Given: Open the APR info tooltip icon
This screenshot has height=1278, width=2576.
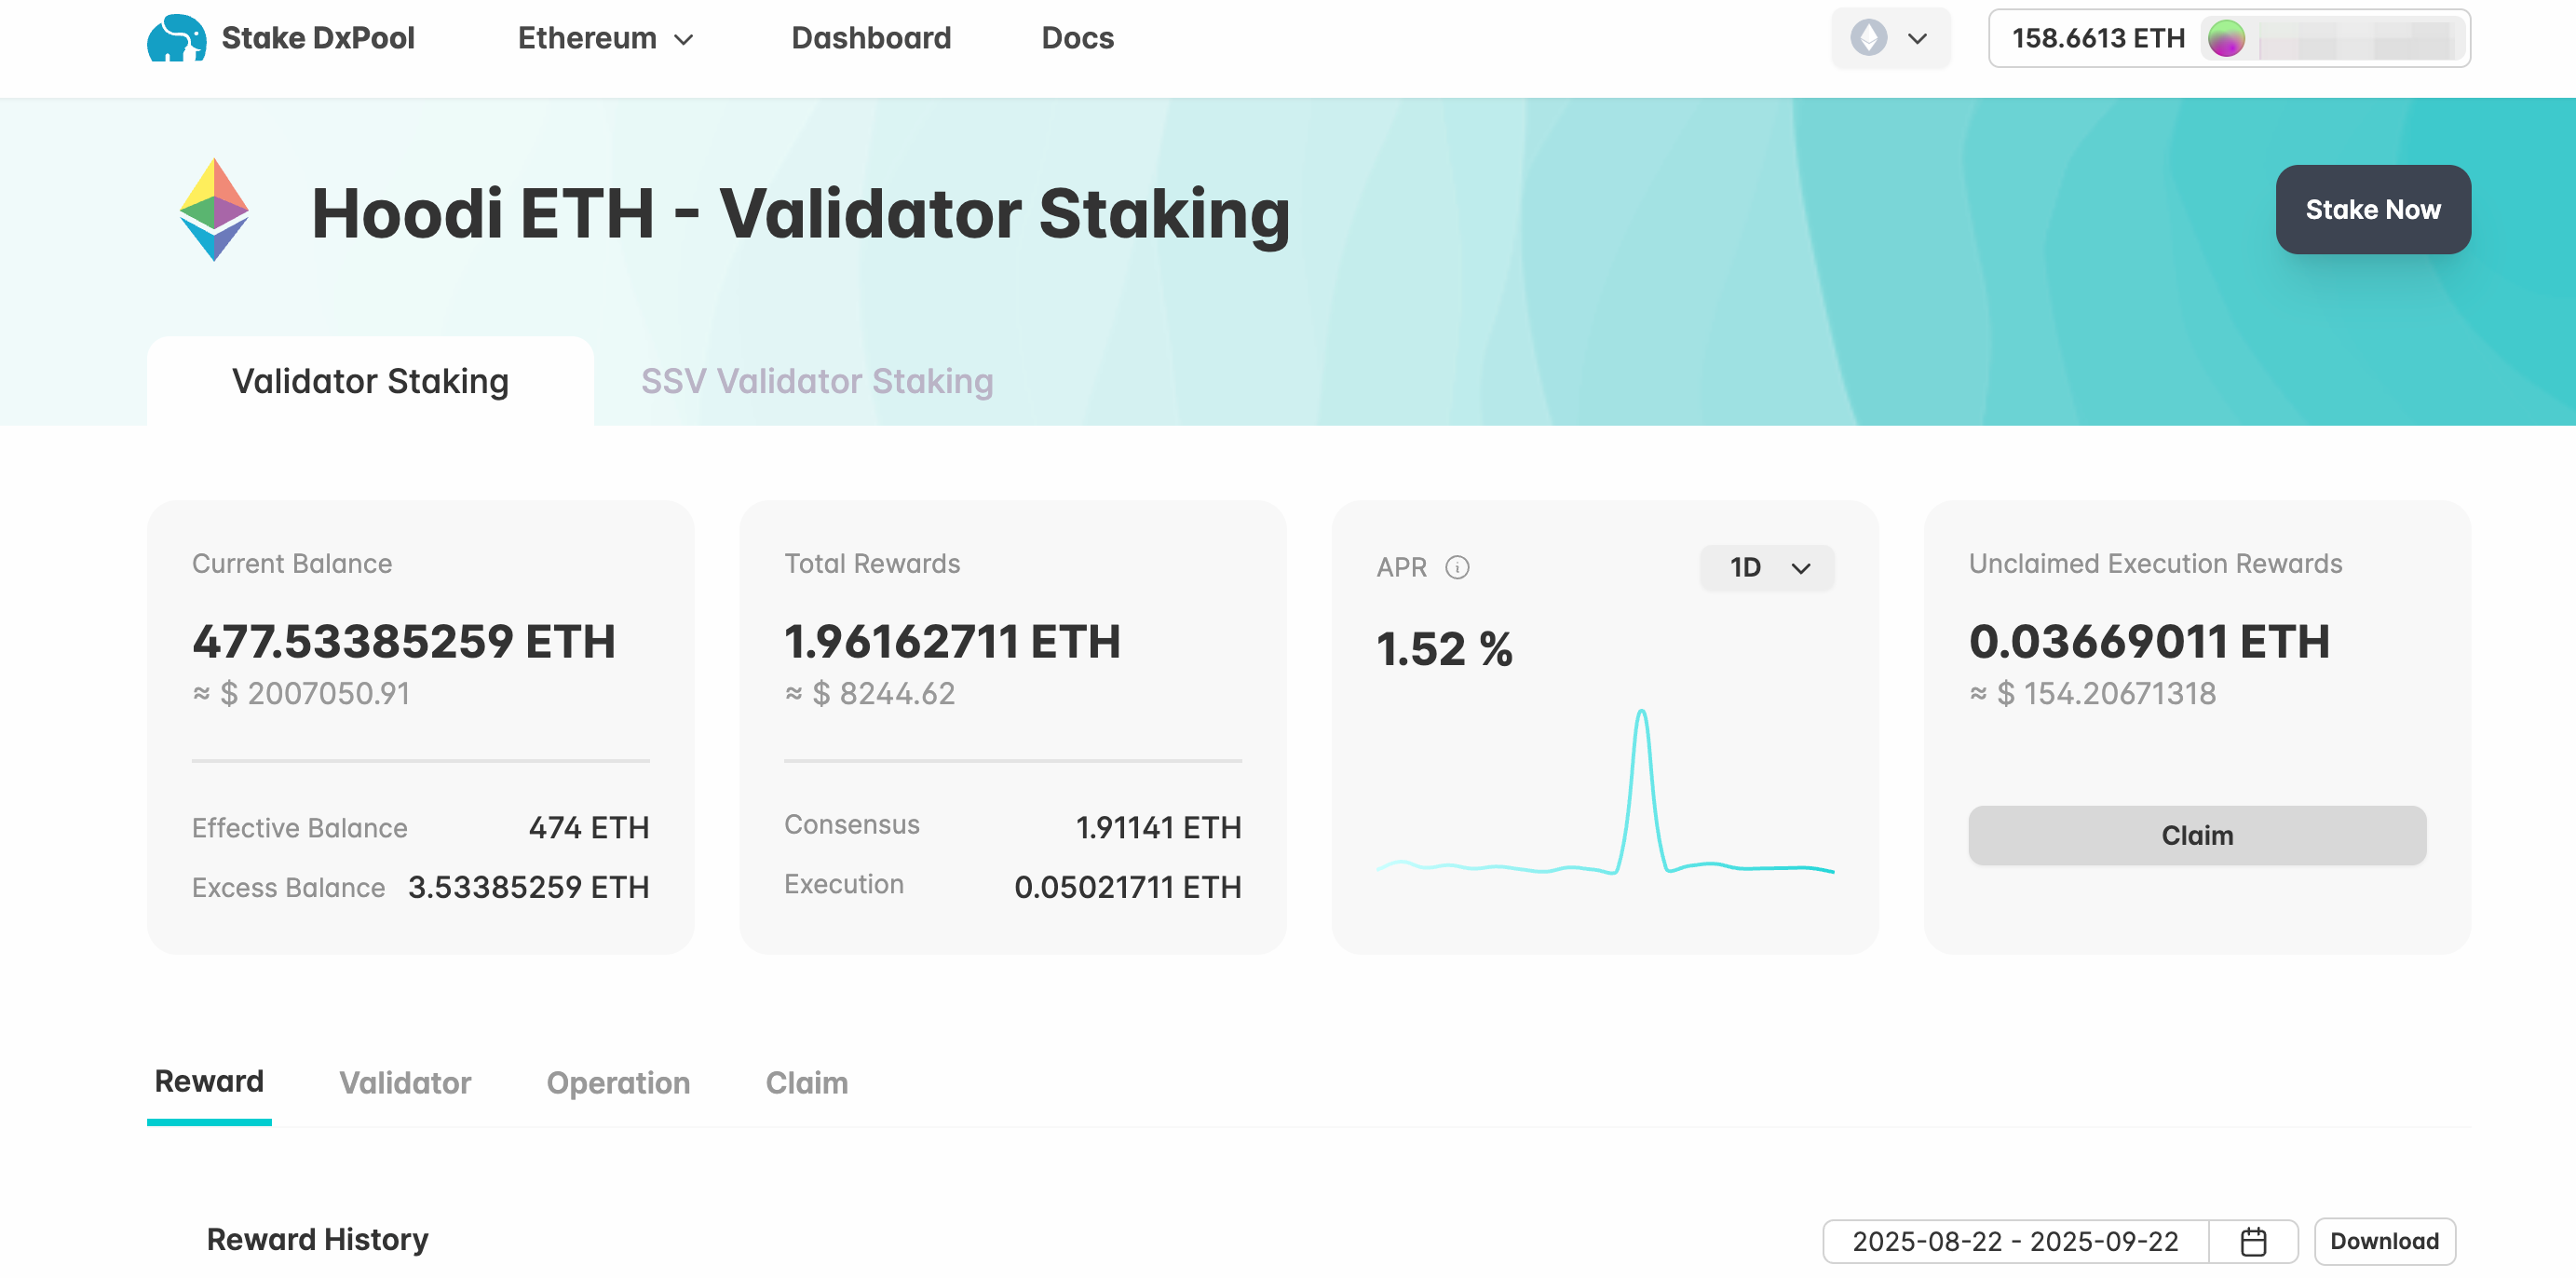Looking at the screenshot, I should click(1458, 567).
